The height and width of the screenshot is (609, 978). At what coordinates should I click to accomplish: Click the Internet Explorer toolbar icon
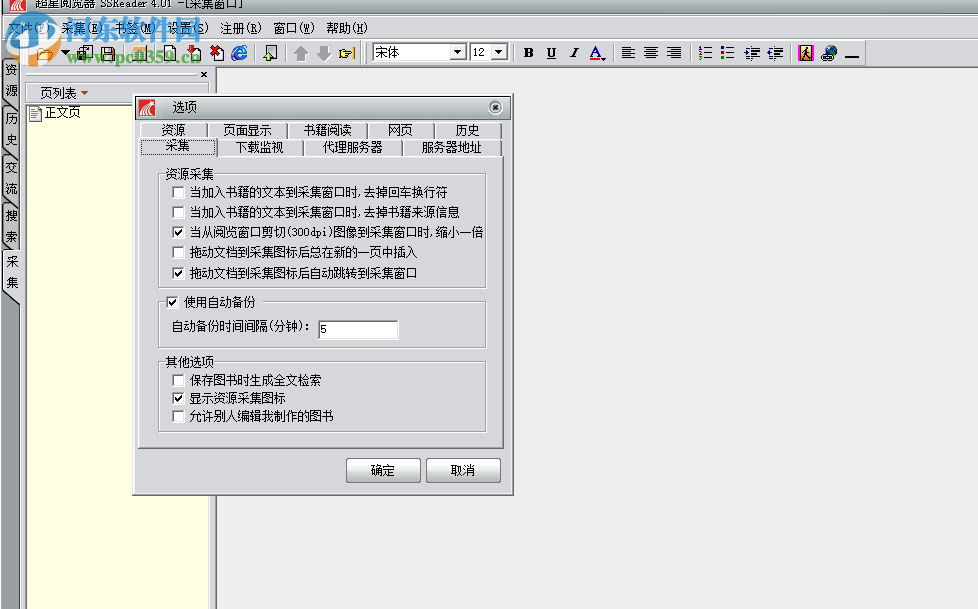click(x=239, y=53)
